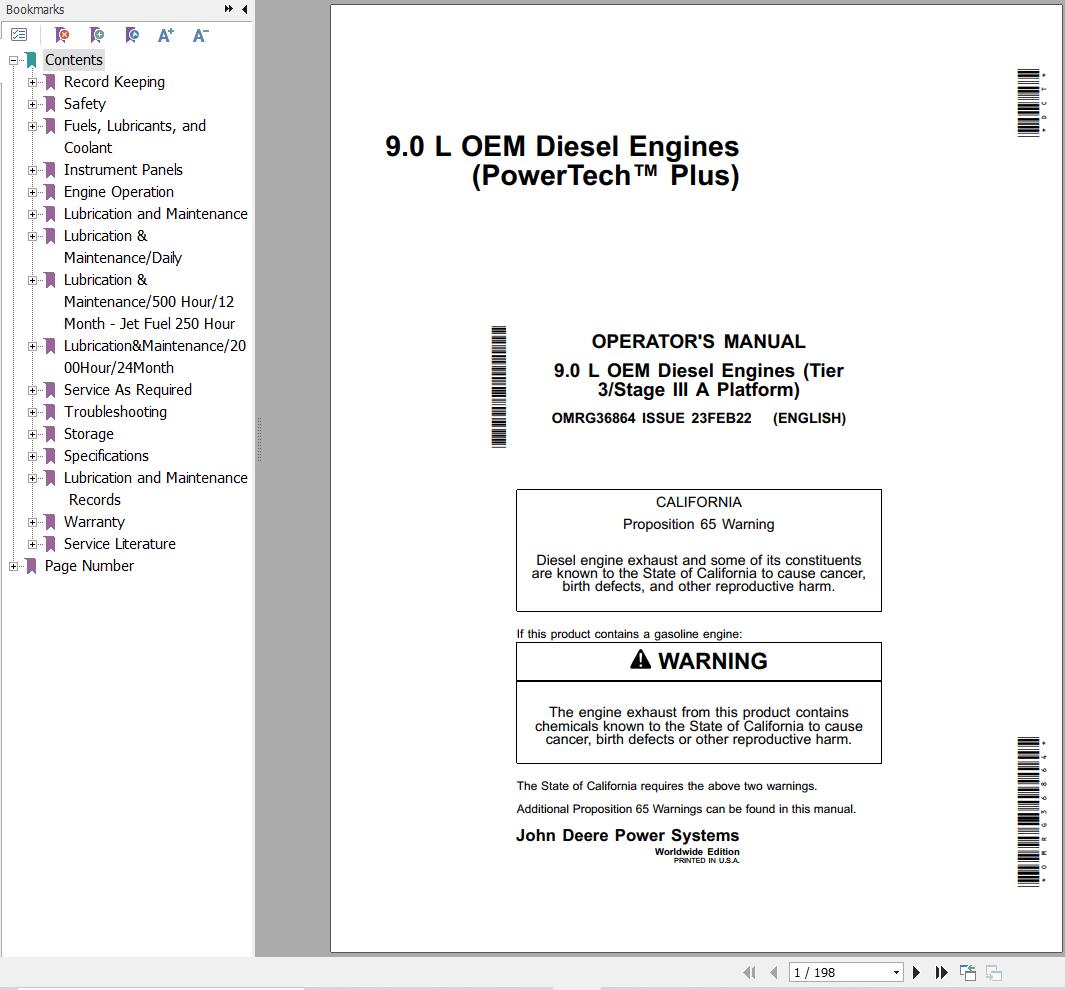Viewport: 1065px width, 990px height.
Task: Open Fuels, Lubricants, and Coolant bookmark
Action: pos(134,136)
